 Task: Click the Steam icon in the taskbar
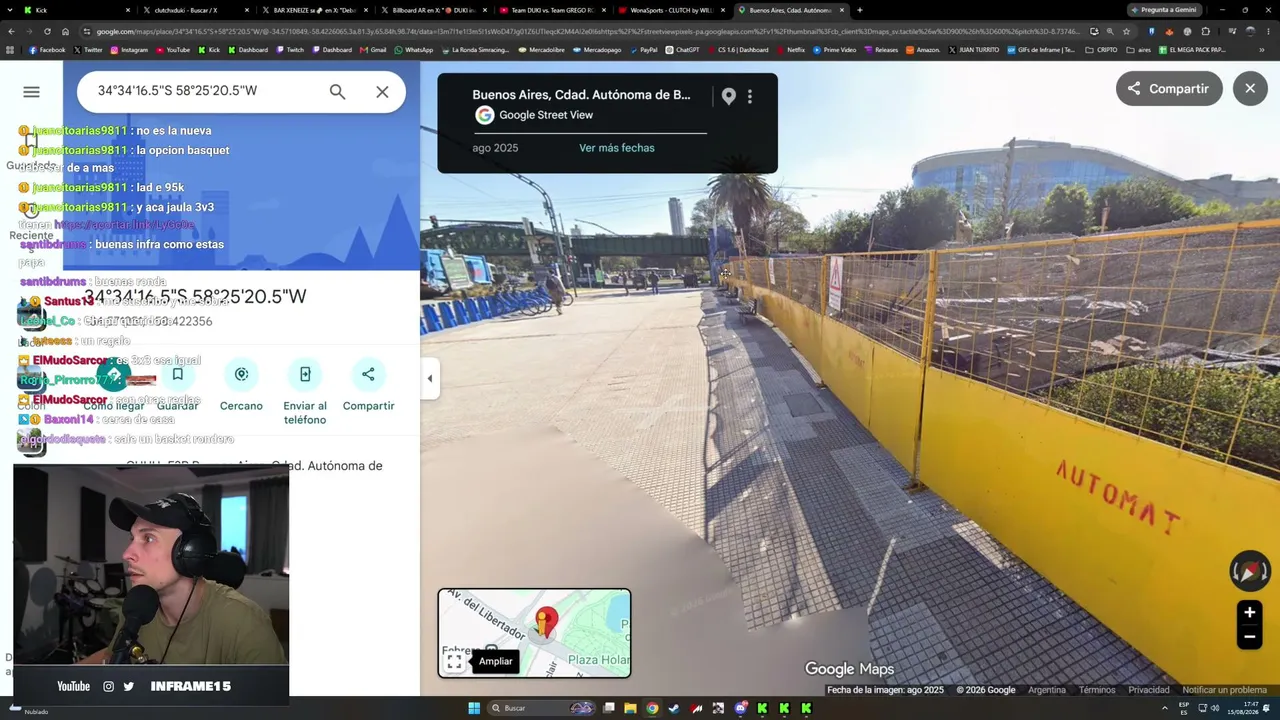point(674,708)
